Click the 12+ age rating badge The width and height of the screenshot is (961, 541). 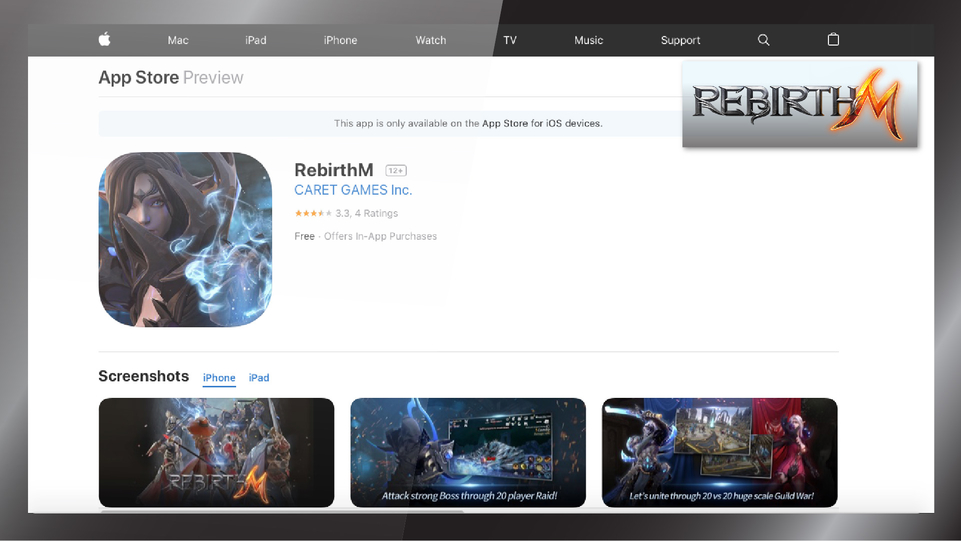[396, 171]
